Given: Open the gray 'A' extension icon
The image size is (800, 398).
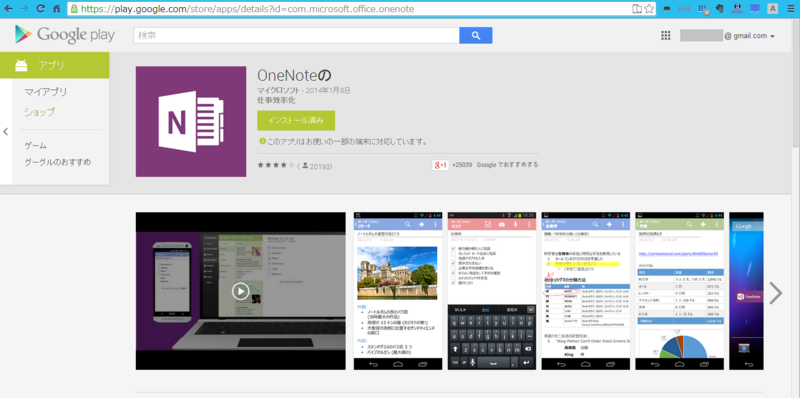Looking at the screenshot, I should click(773, 9).
